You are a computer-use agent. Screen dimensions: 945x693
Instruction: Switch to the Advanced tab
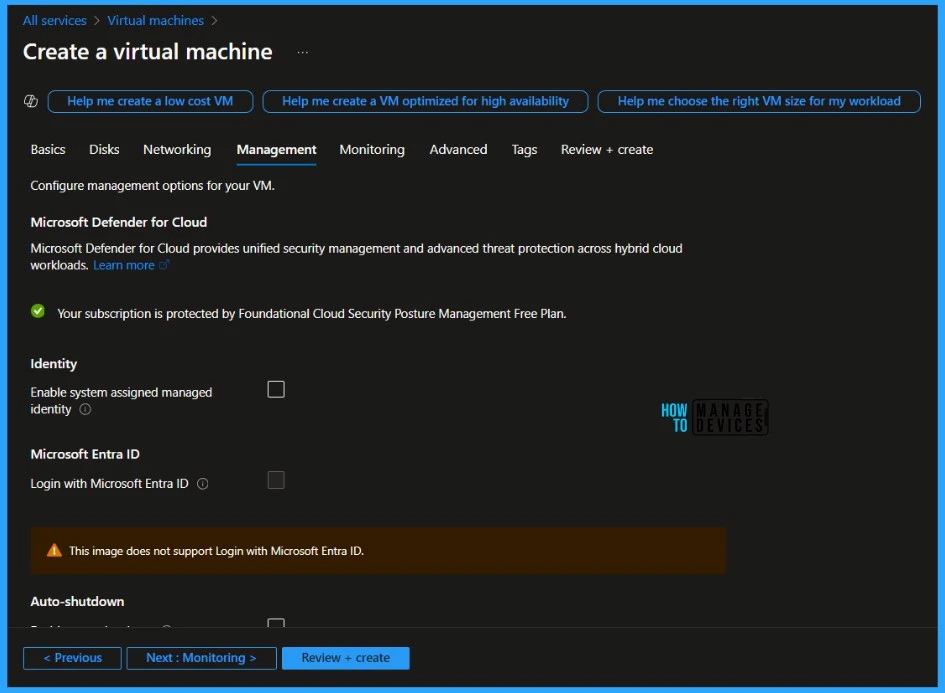tap(458, 149)
